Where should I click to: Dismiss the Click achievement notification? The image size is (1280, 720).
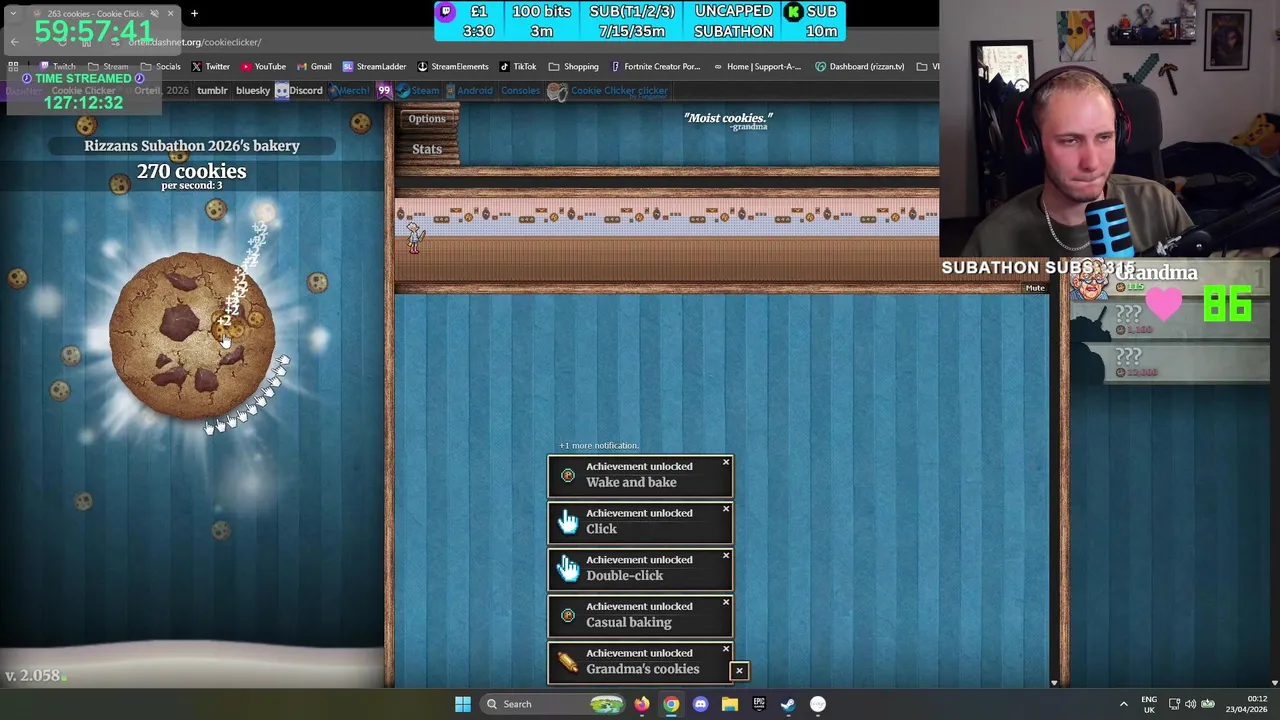(x=726, y=509)
